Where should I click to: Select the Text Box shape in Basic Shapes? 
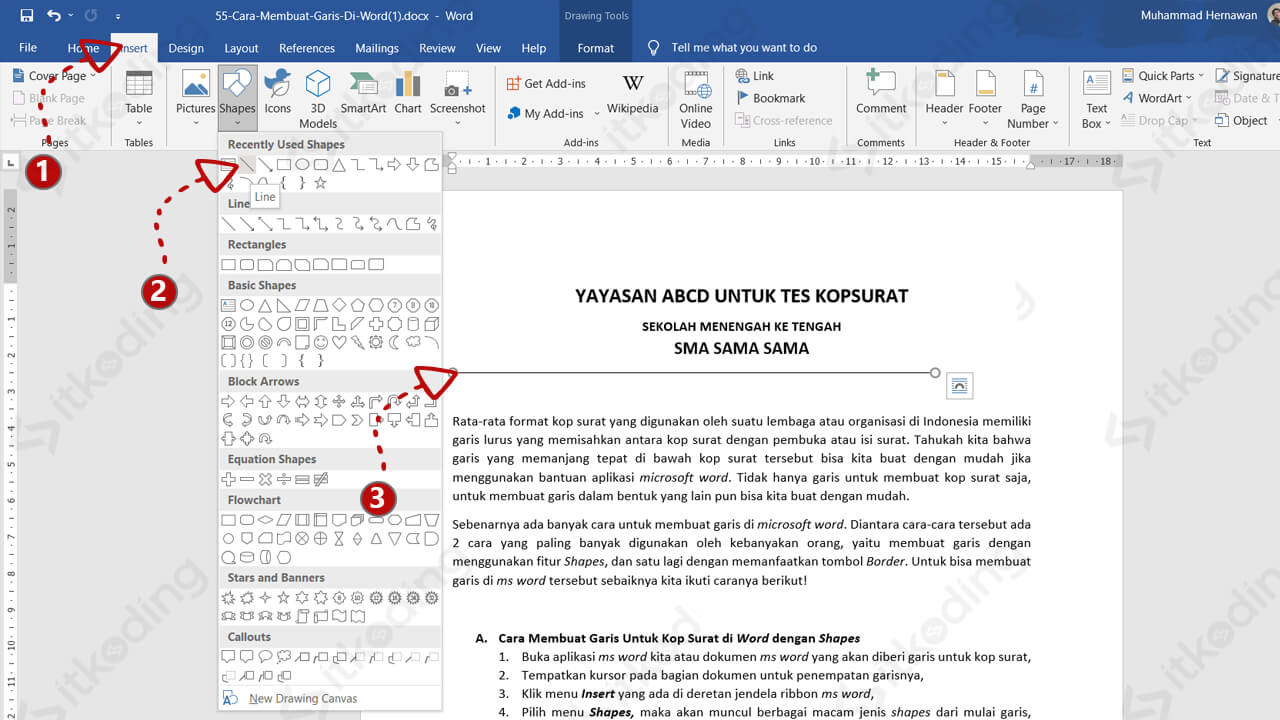228,305
